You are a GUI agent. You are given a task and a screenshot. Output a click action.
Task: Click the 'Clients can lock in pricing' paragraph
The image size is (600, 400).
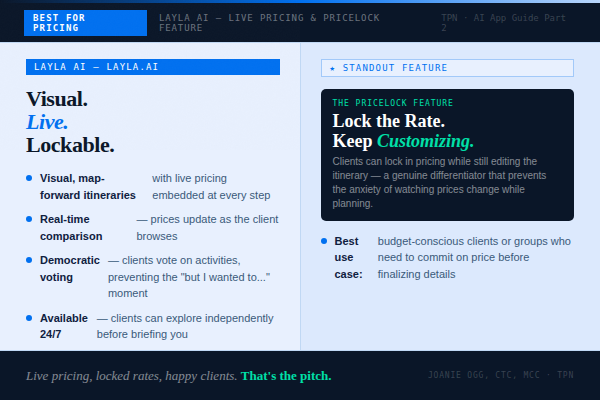(439, 182)
